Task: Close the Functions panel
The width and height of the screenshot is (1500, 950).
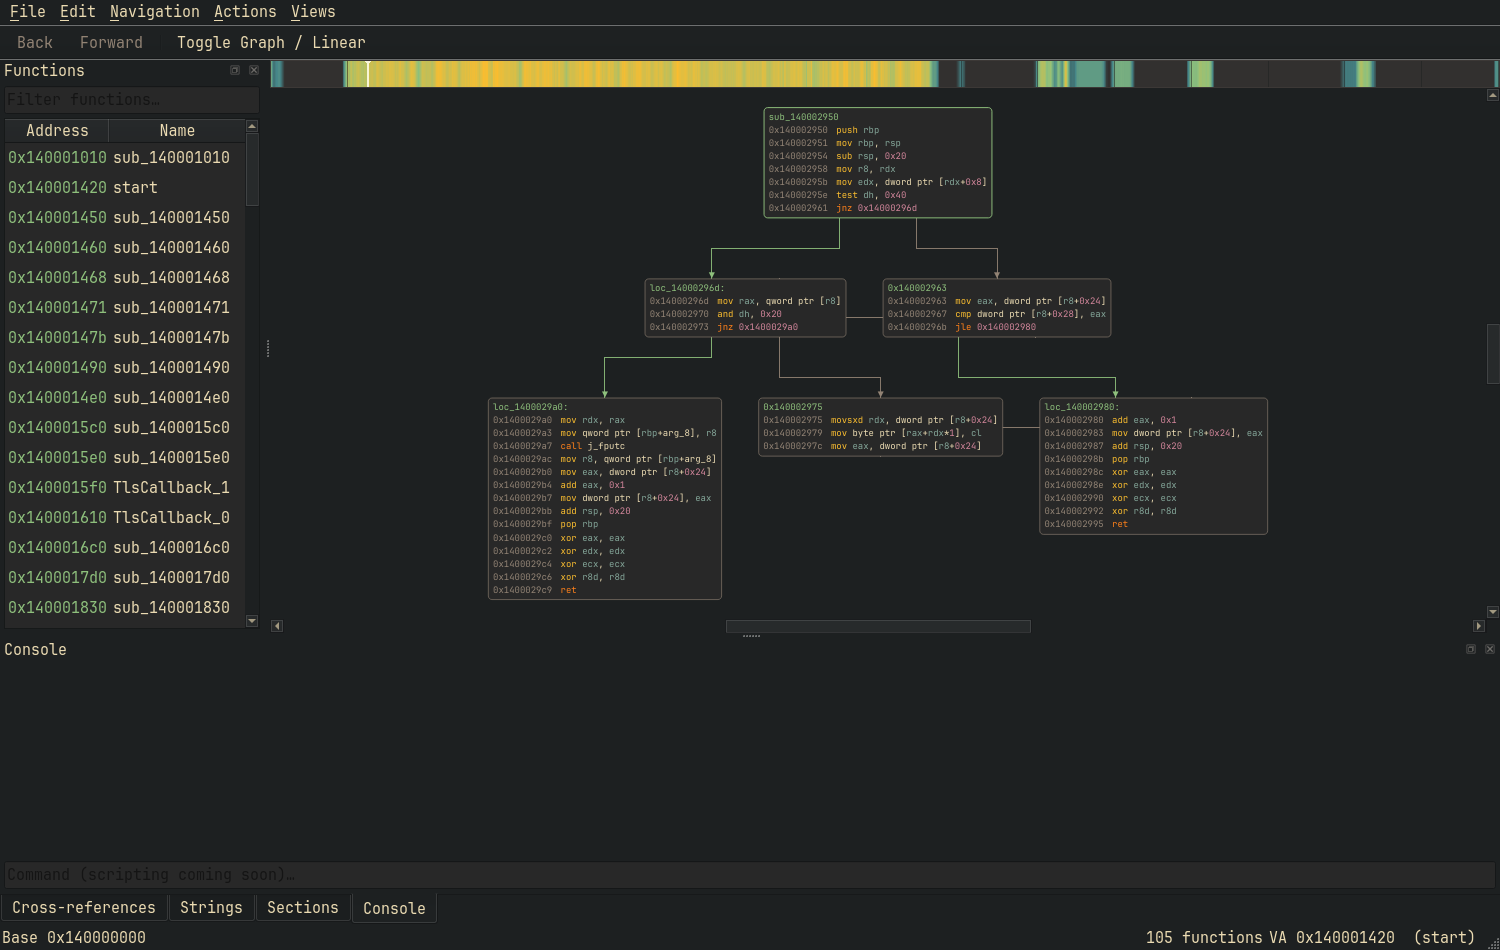Action: click(254, 70)
